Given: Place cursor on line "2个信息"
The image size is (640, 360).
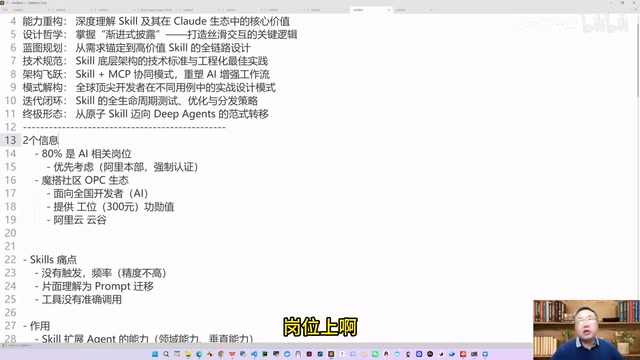Looking at the screenshot, I should 40,140.
